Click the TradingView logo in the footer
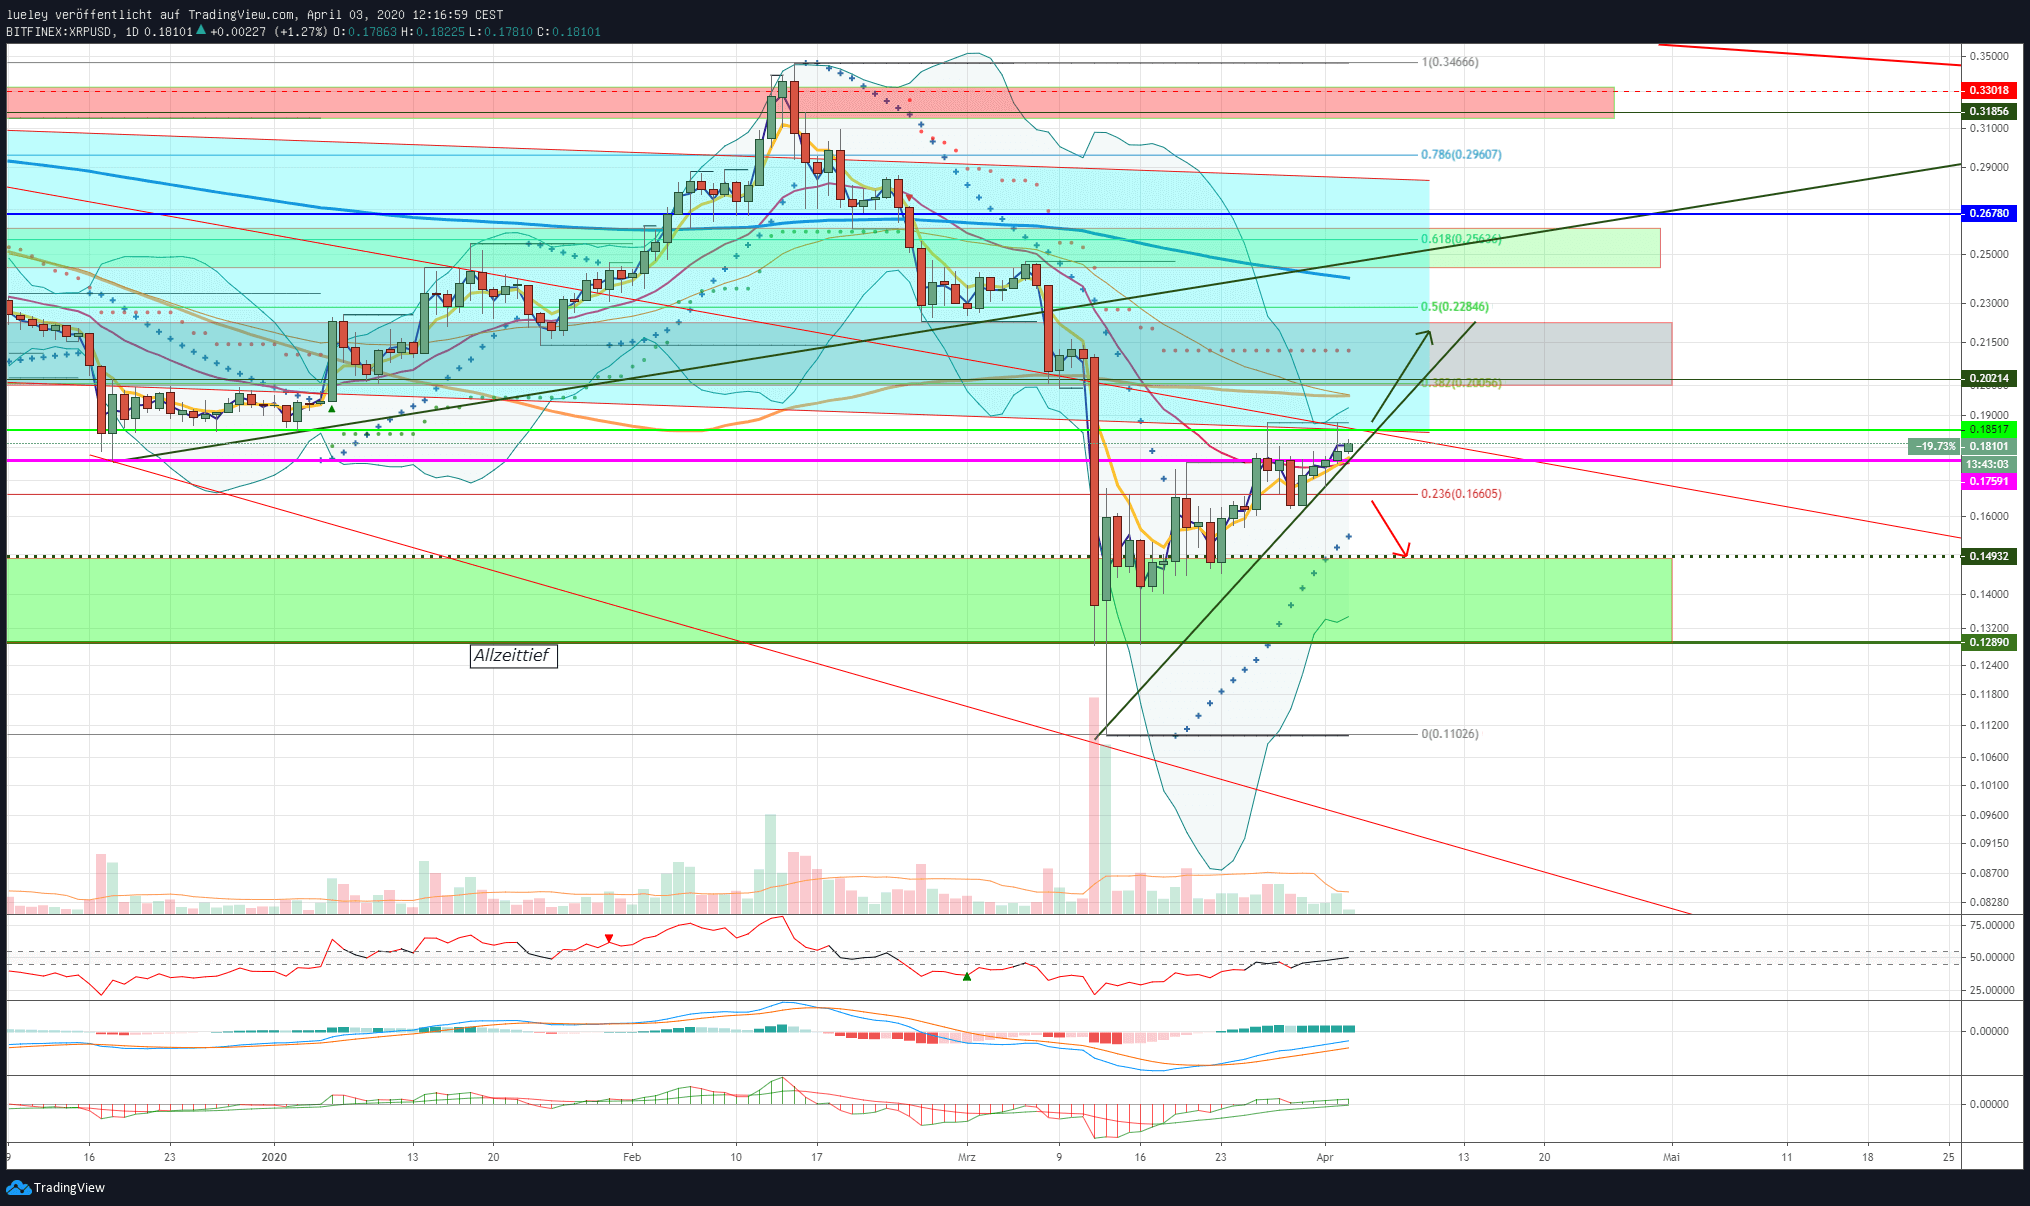This screenshot has width=2030, height=1206. click(55, 1187)
